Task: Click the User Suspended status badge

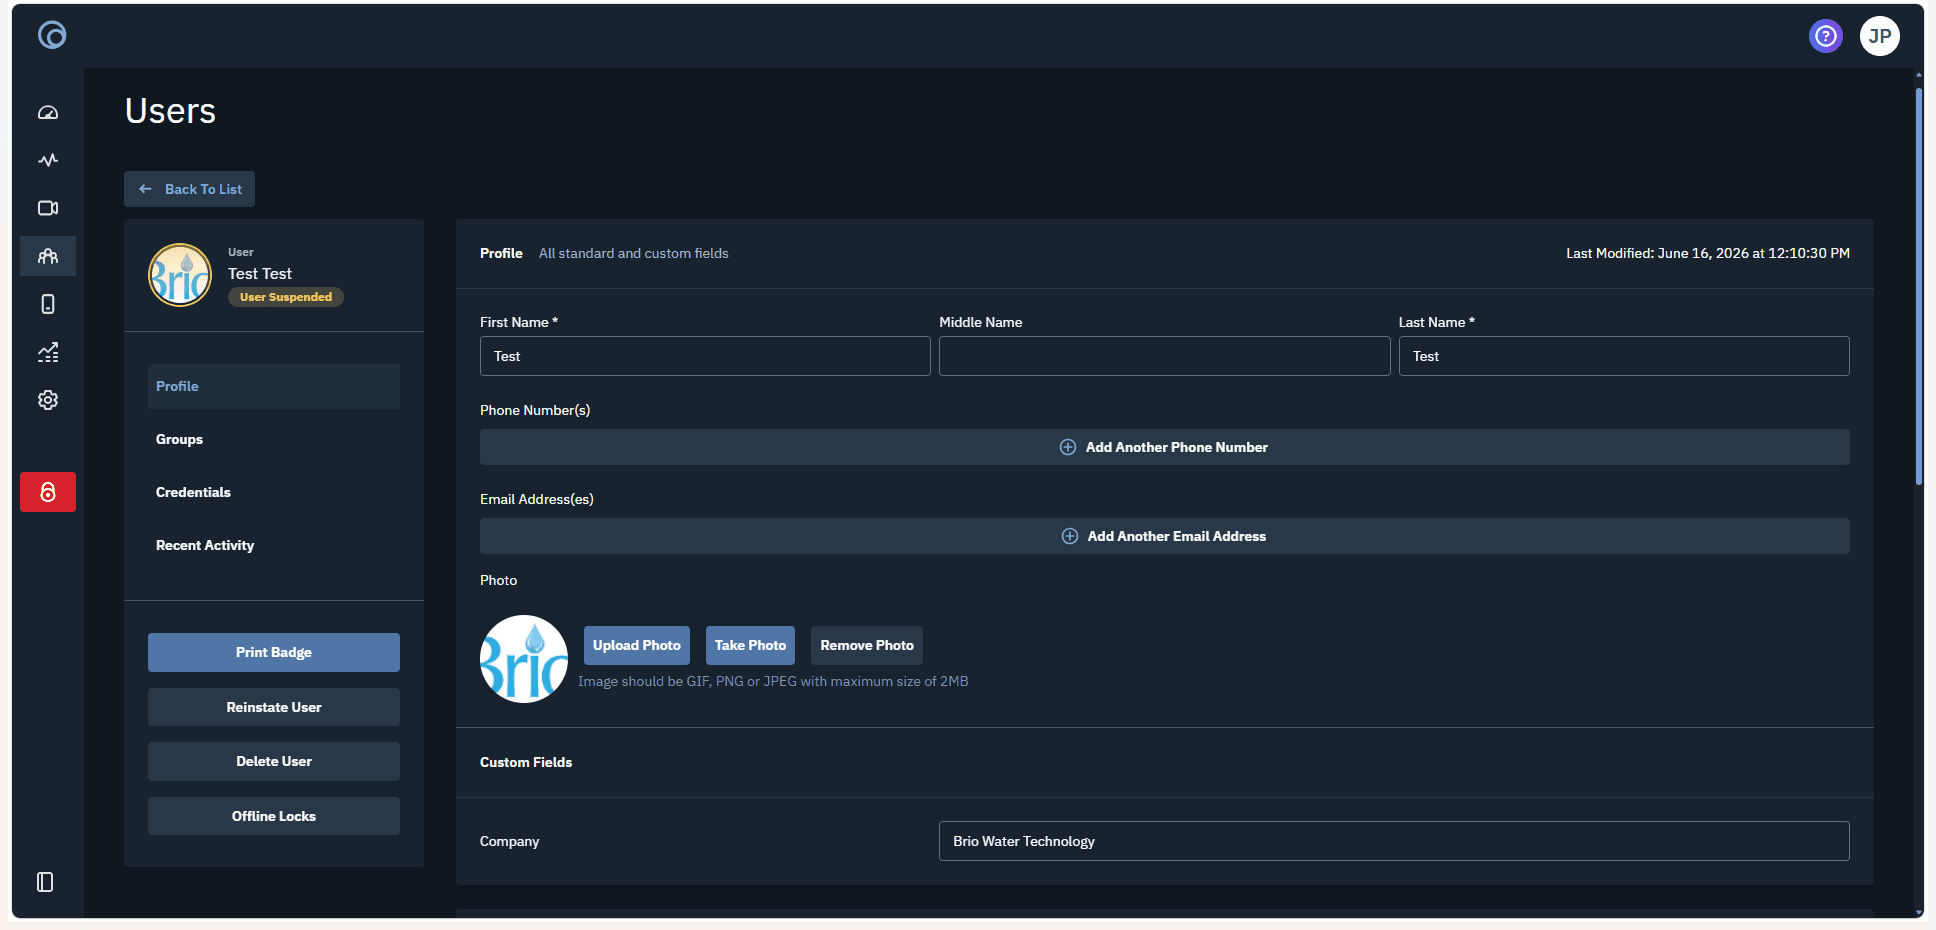Action: click(286, 297)
